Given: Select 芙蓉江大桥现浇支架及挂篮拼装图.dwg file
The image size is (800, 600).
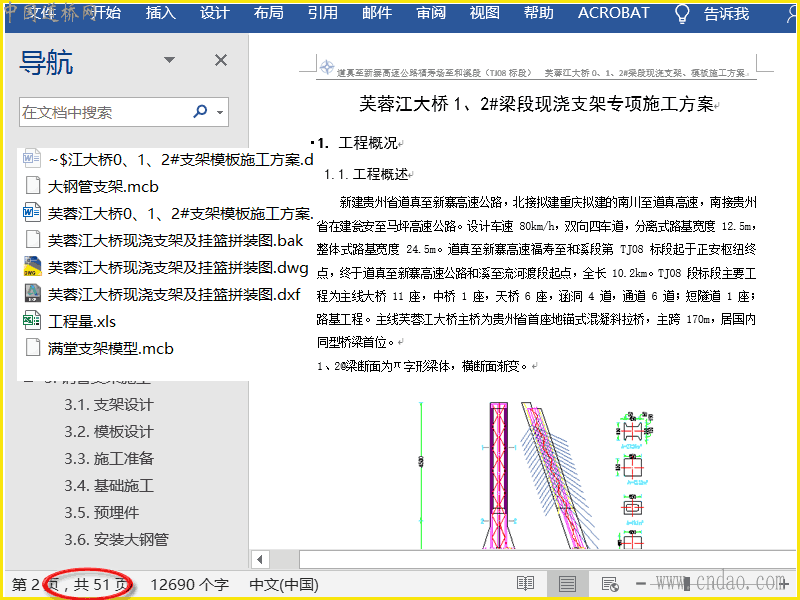Looking at the screenshot, I should [x=178, y=268].
